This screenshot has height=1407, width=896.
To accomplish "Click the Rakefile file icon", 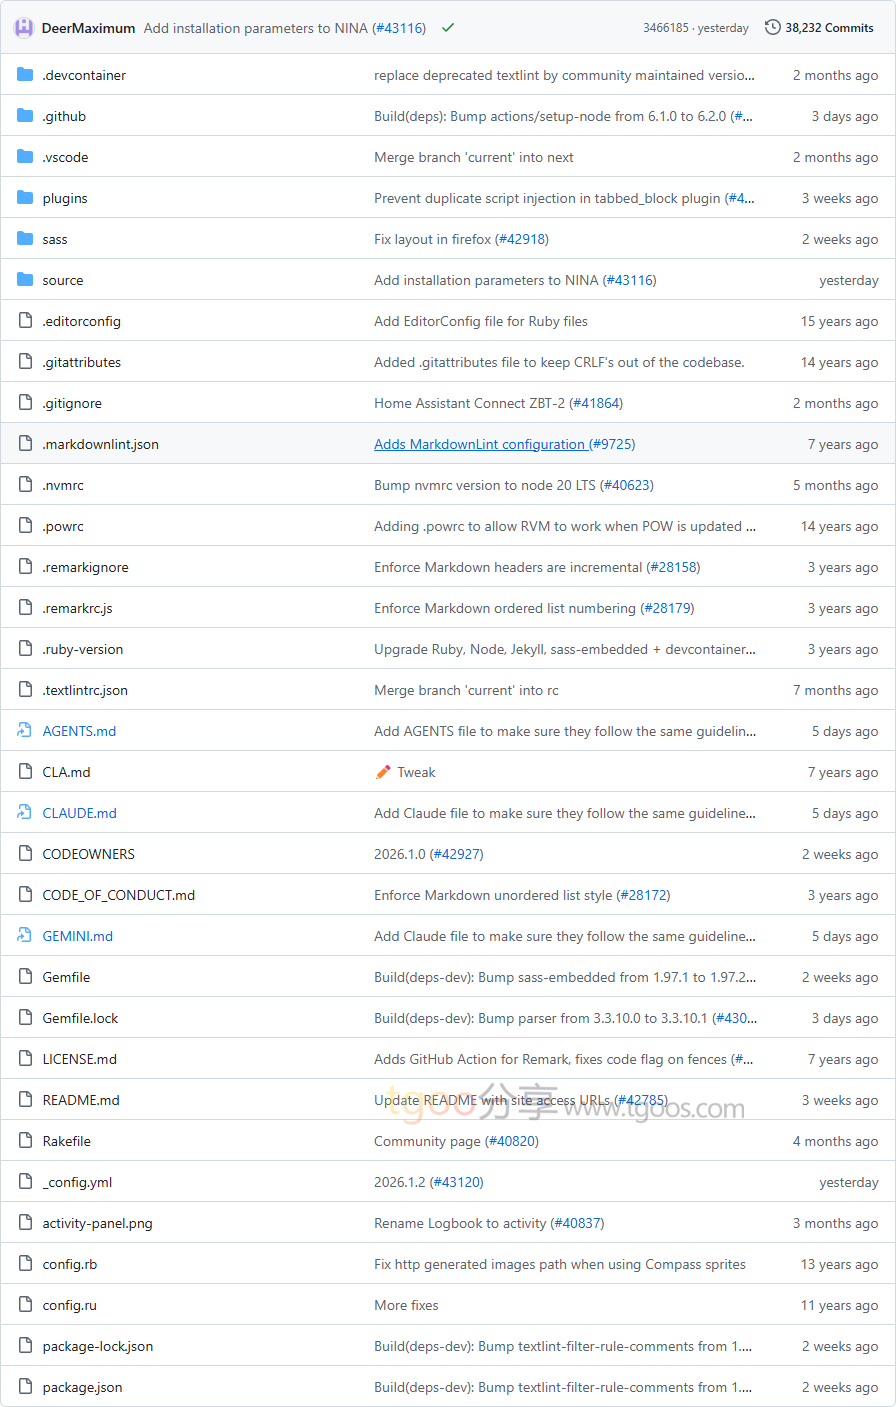I will point(25,1141).
